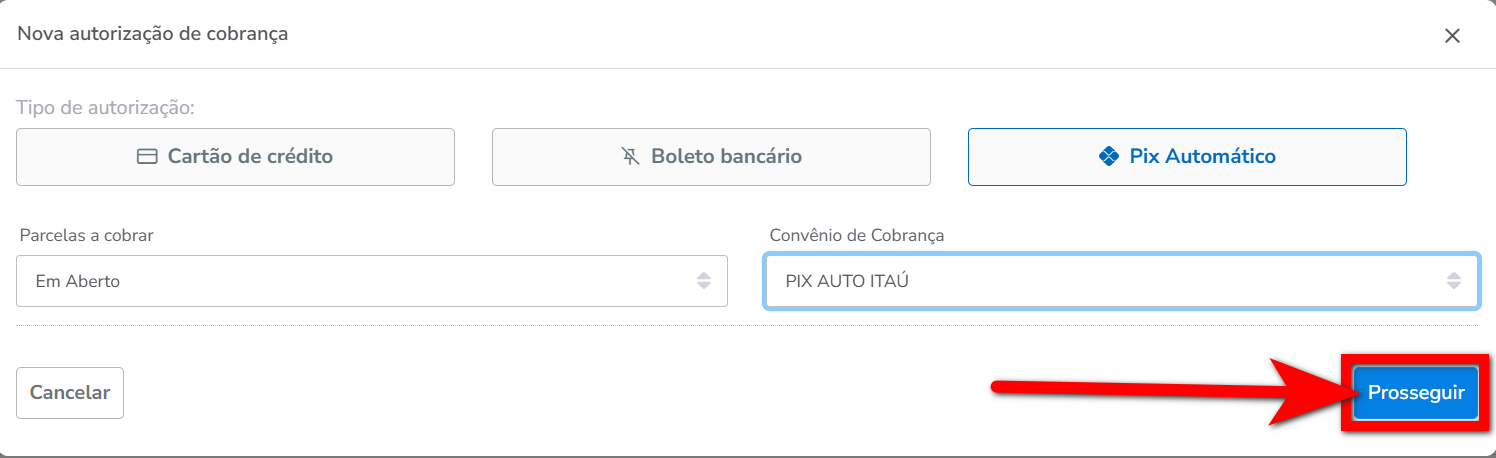Click the Parcelas a cobrar label
Image resolution: width=1496 pixels, height=458 pixels.
point(86,235)
